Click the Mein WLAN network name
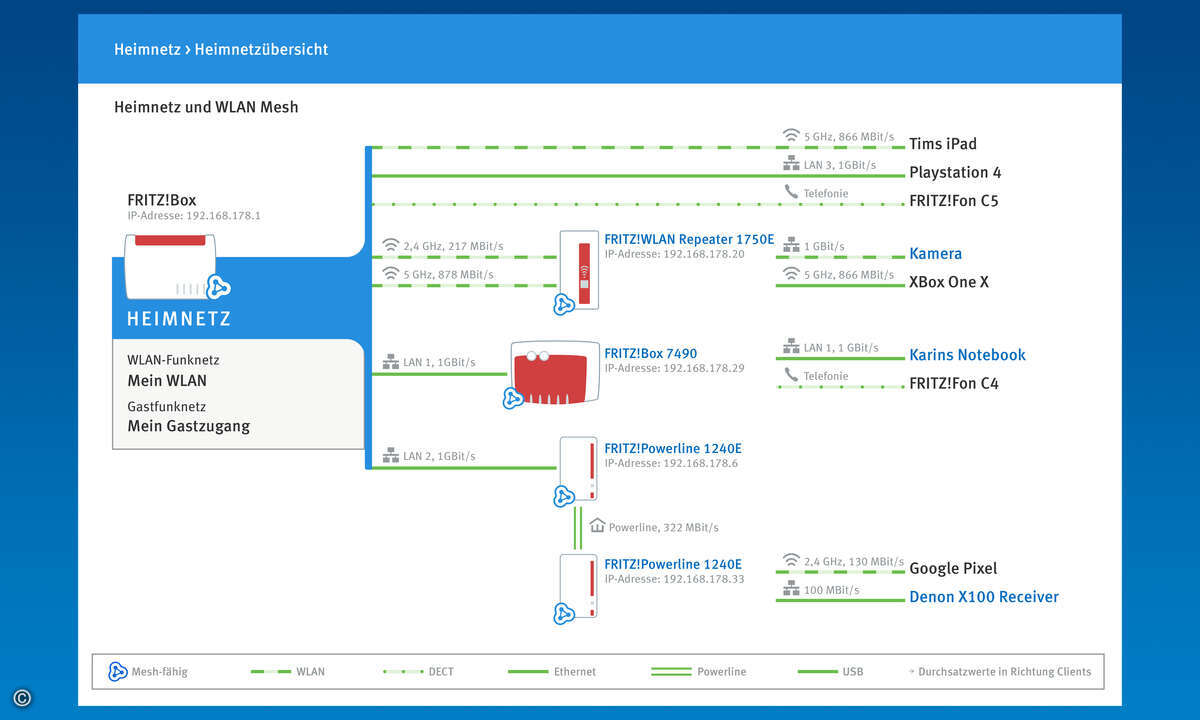The width and height of the screenshot is (1200, 720). pyautogui.click(x=167, y=381)
